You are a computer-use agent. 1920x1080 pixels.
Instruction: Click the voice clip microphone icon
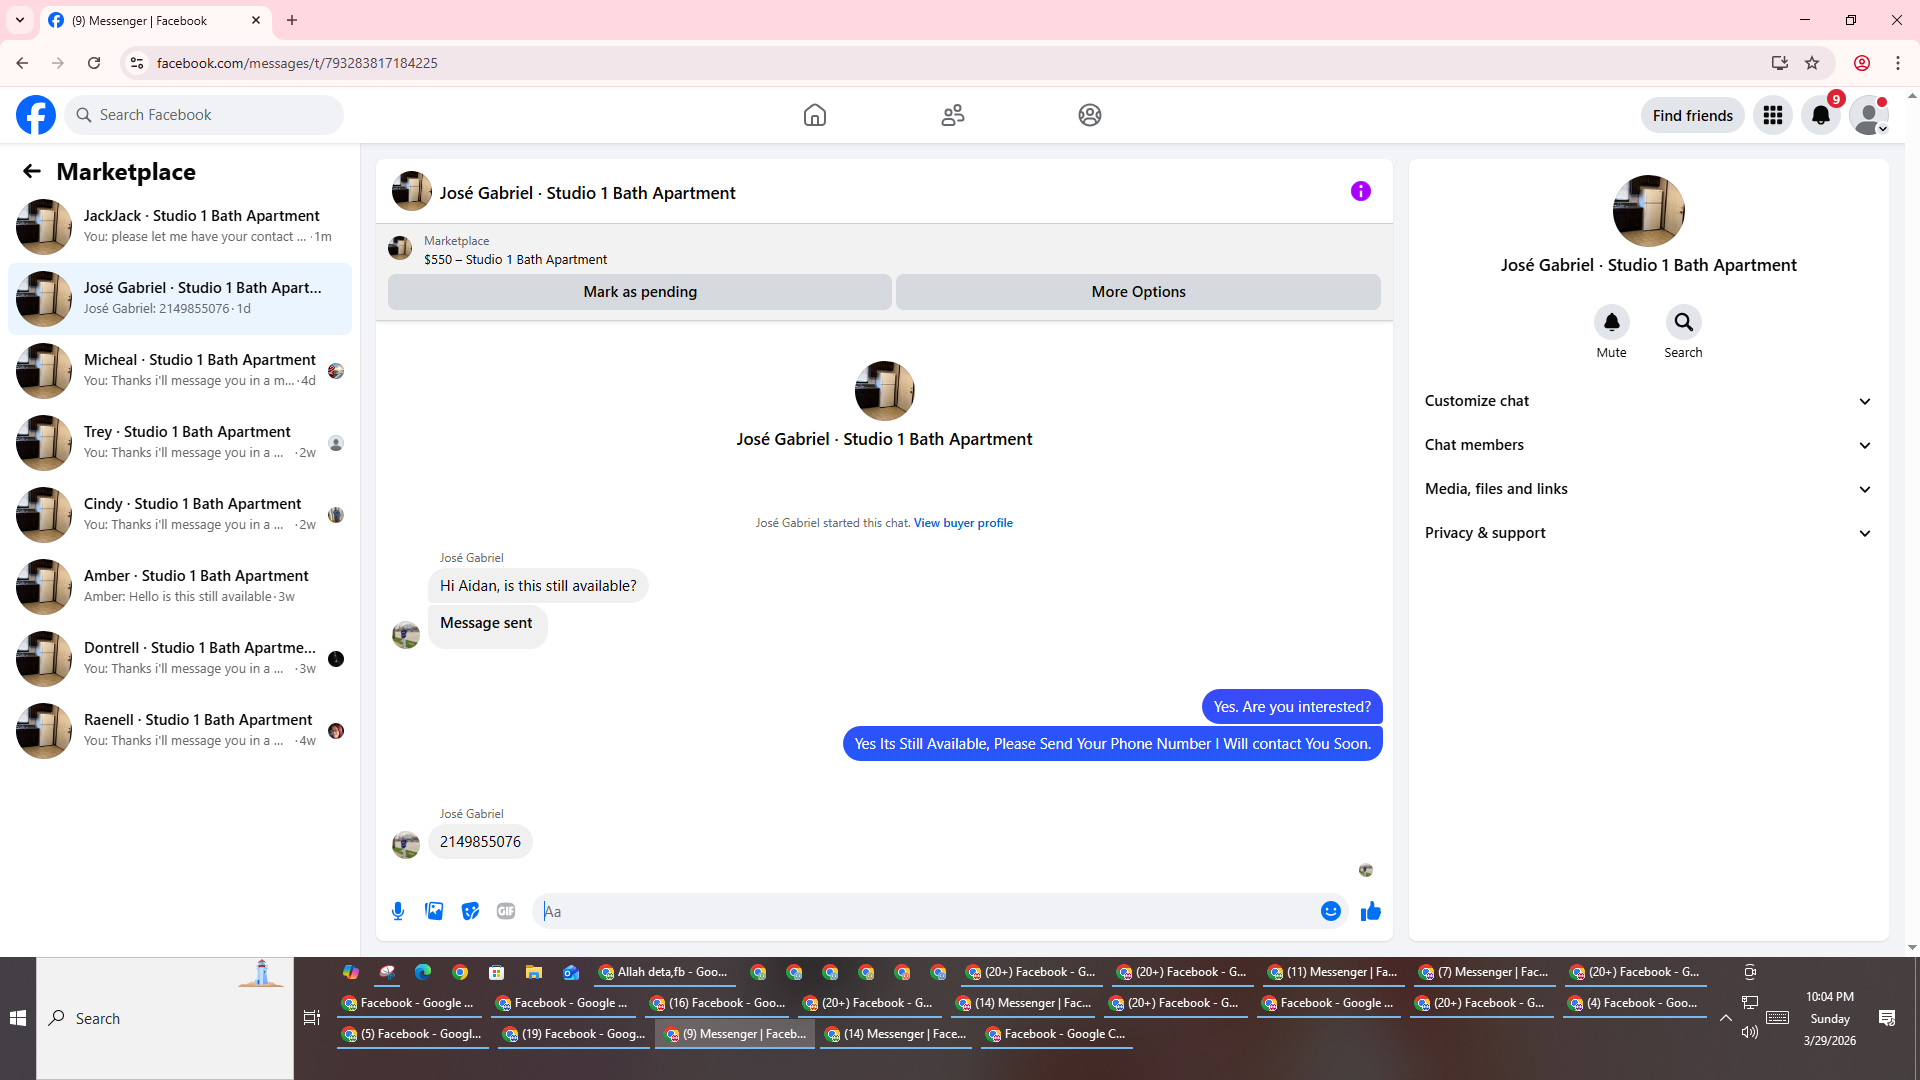pyautogui.click(x=398, y=911)
